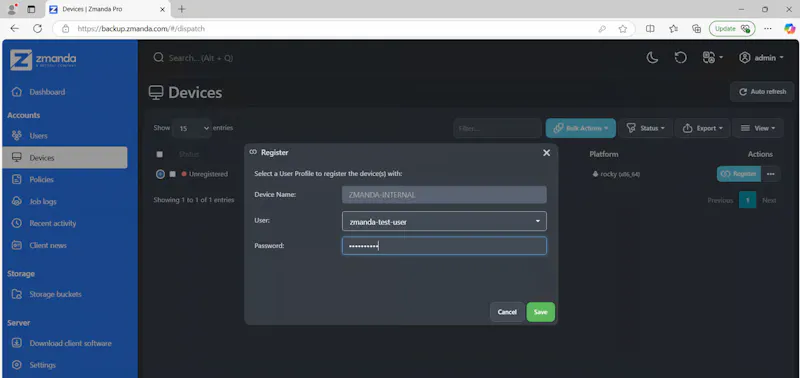This screenshot has width=800, height=378.
Task: Open the View dropdown
Action: point(758,129)
